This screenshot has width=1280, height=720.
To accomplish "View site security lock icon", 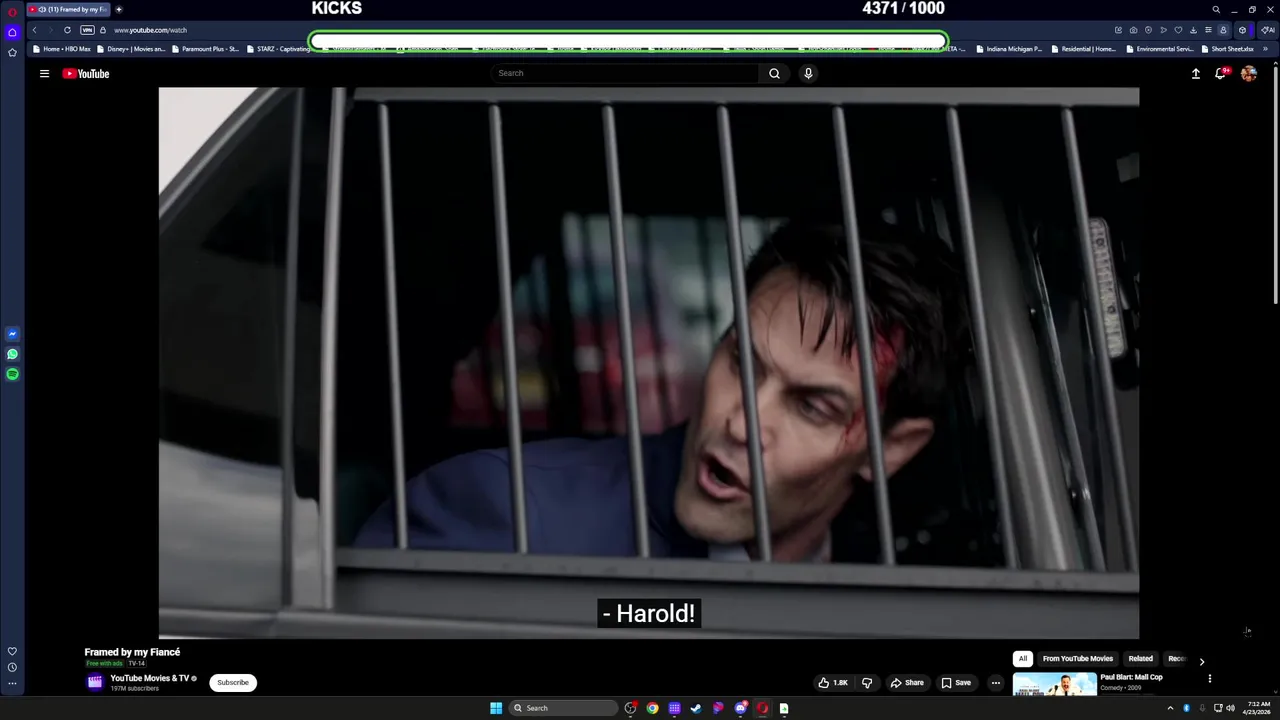I will coord(102,30).
